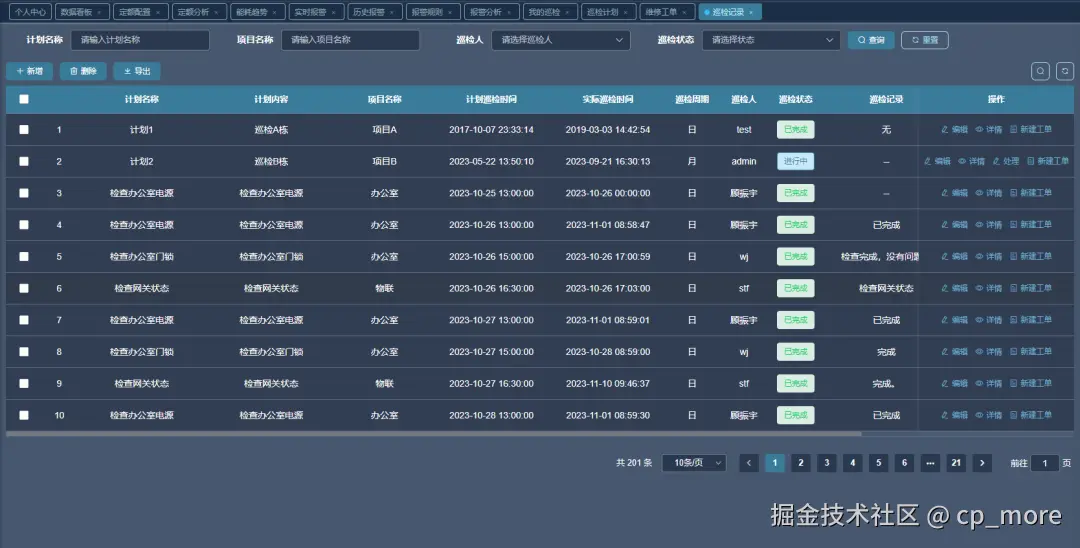
Task: Check the checkbox for row 10
Action: tap(24, 414)
